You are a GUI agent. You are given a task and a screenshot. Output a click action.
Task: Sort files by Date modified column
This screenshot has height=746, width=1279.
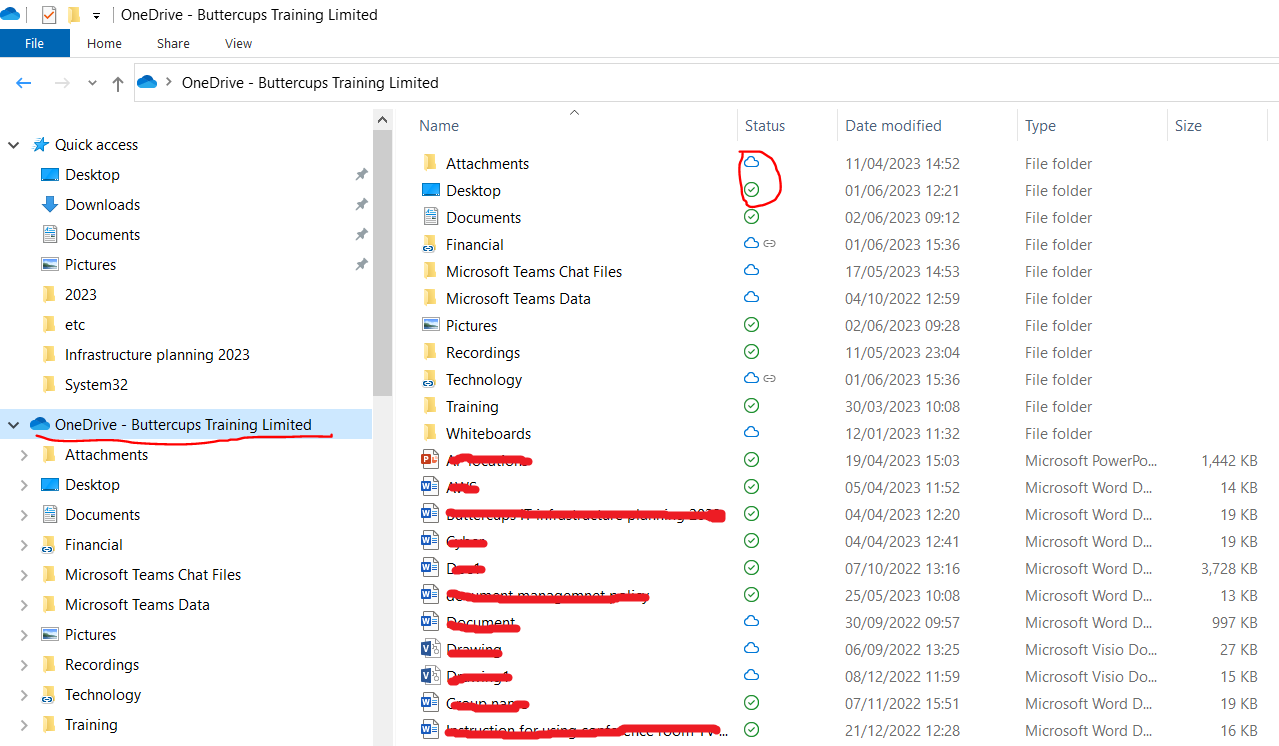(893, 126)
